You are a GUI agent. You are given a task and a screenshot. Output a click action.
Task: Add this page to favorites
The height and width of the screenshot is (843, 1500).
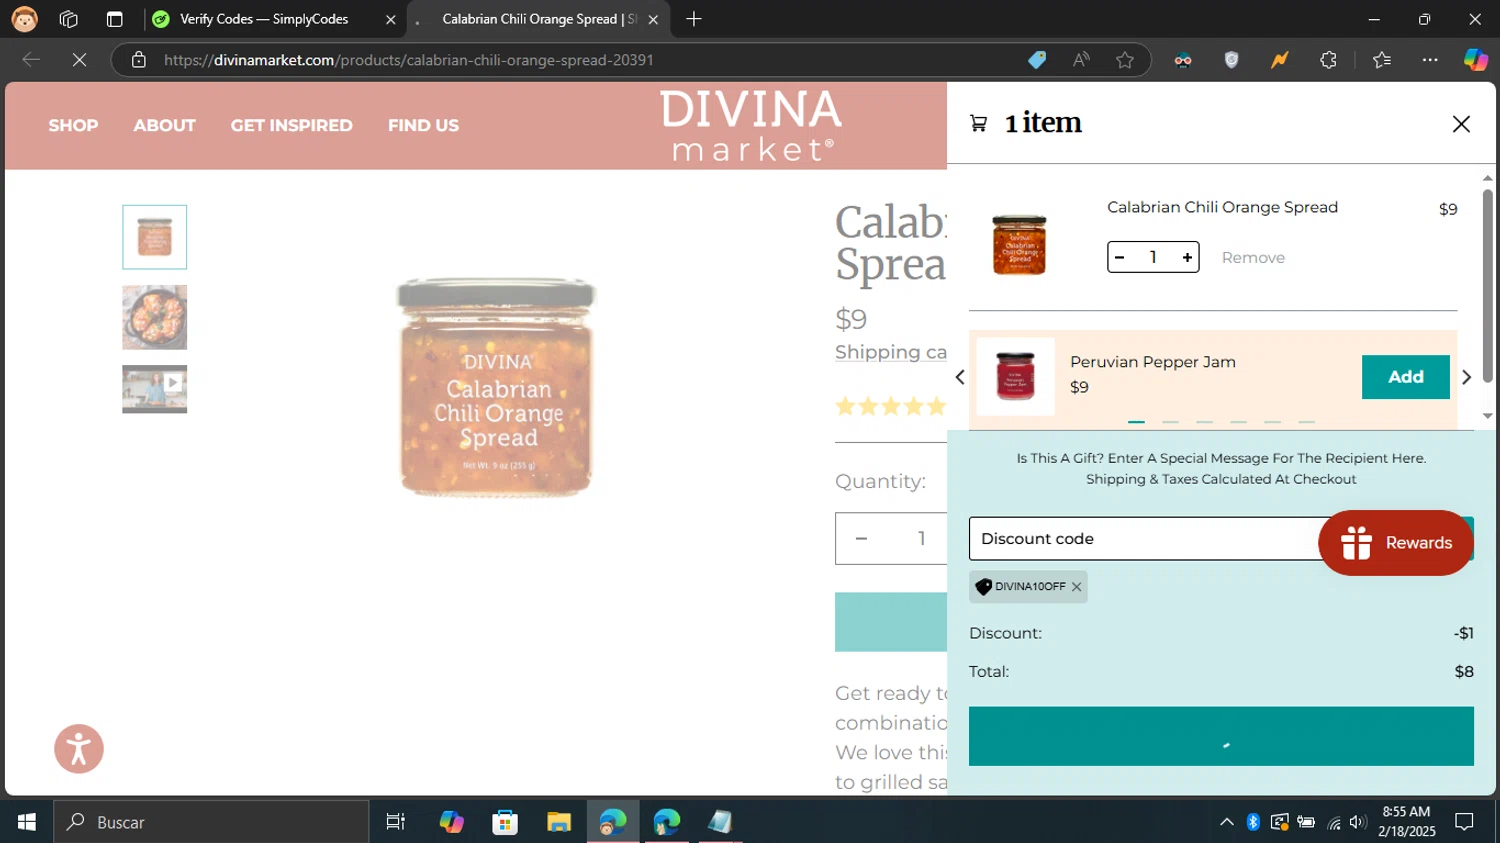pos(1125,60)
